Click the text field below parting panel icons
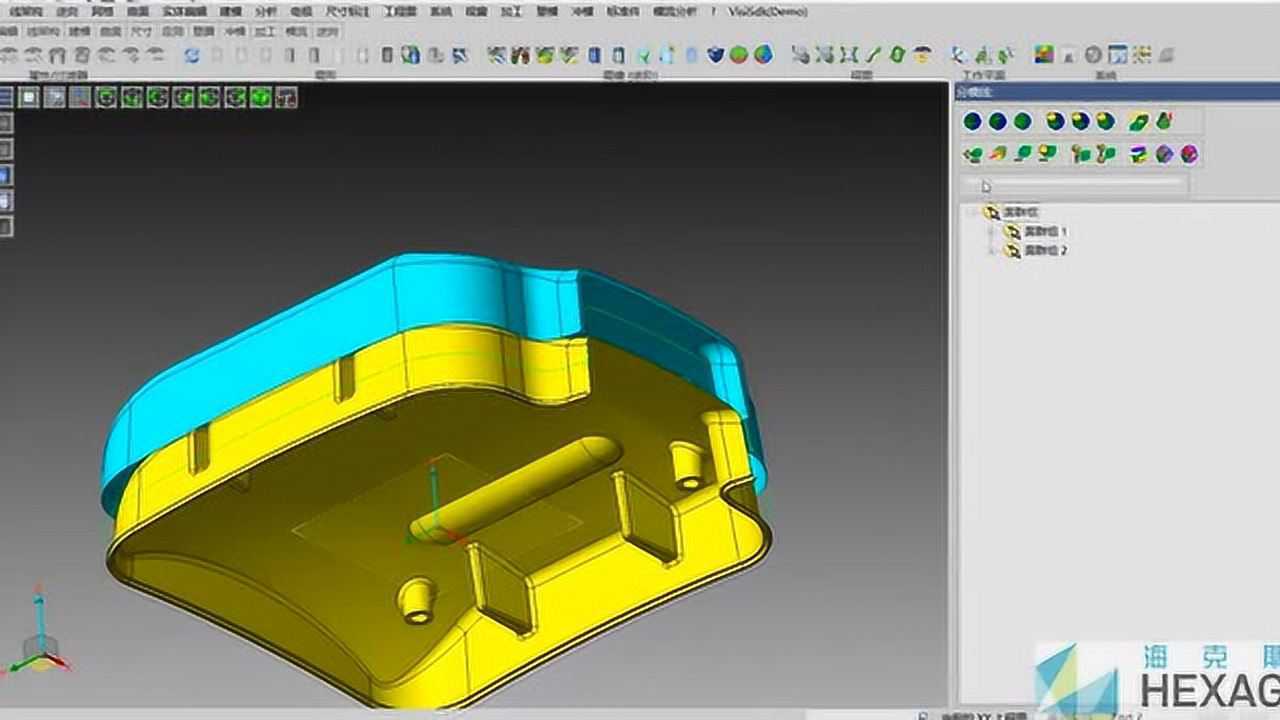Image resolution: width=1280 pixels, height=720 pixels. point(1075,185)
